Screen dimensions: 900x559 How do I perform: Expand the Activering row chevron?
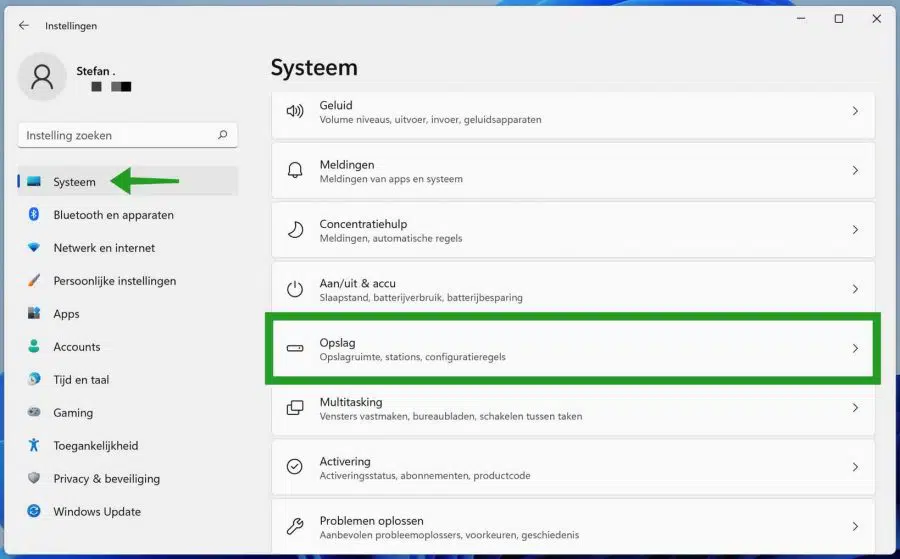coord(855,467)
